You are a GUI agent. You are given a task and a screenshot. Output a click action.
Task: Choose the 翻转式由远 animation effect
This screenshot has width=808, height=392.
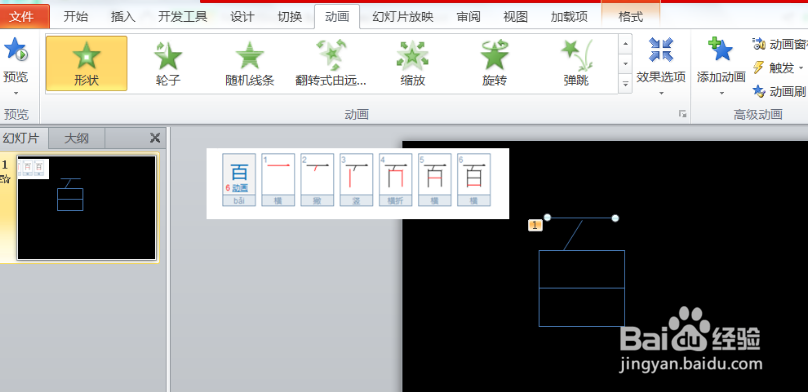(x=331, y=63)
